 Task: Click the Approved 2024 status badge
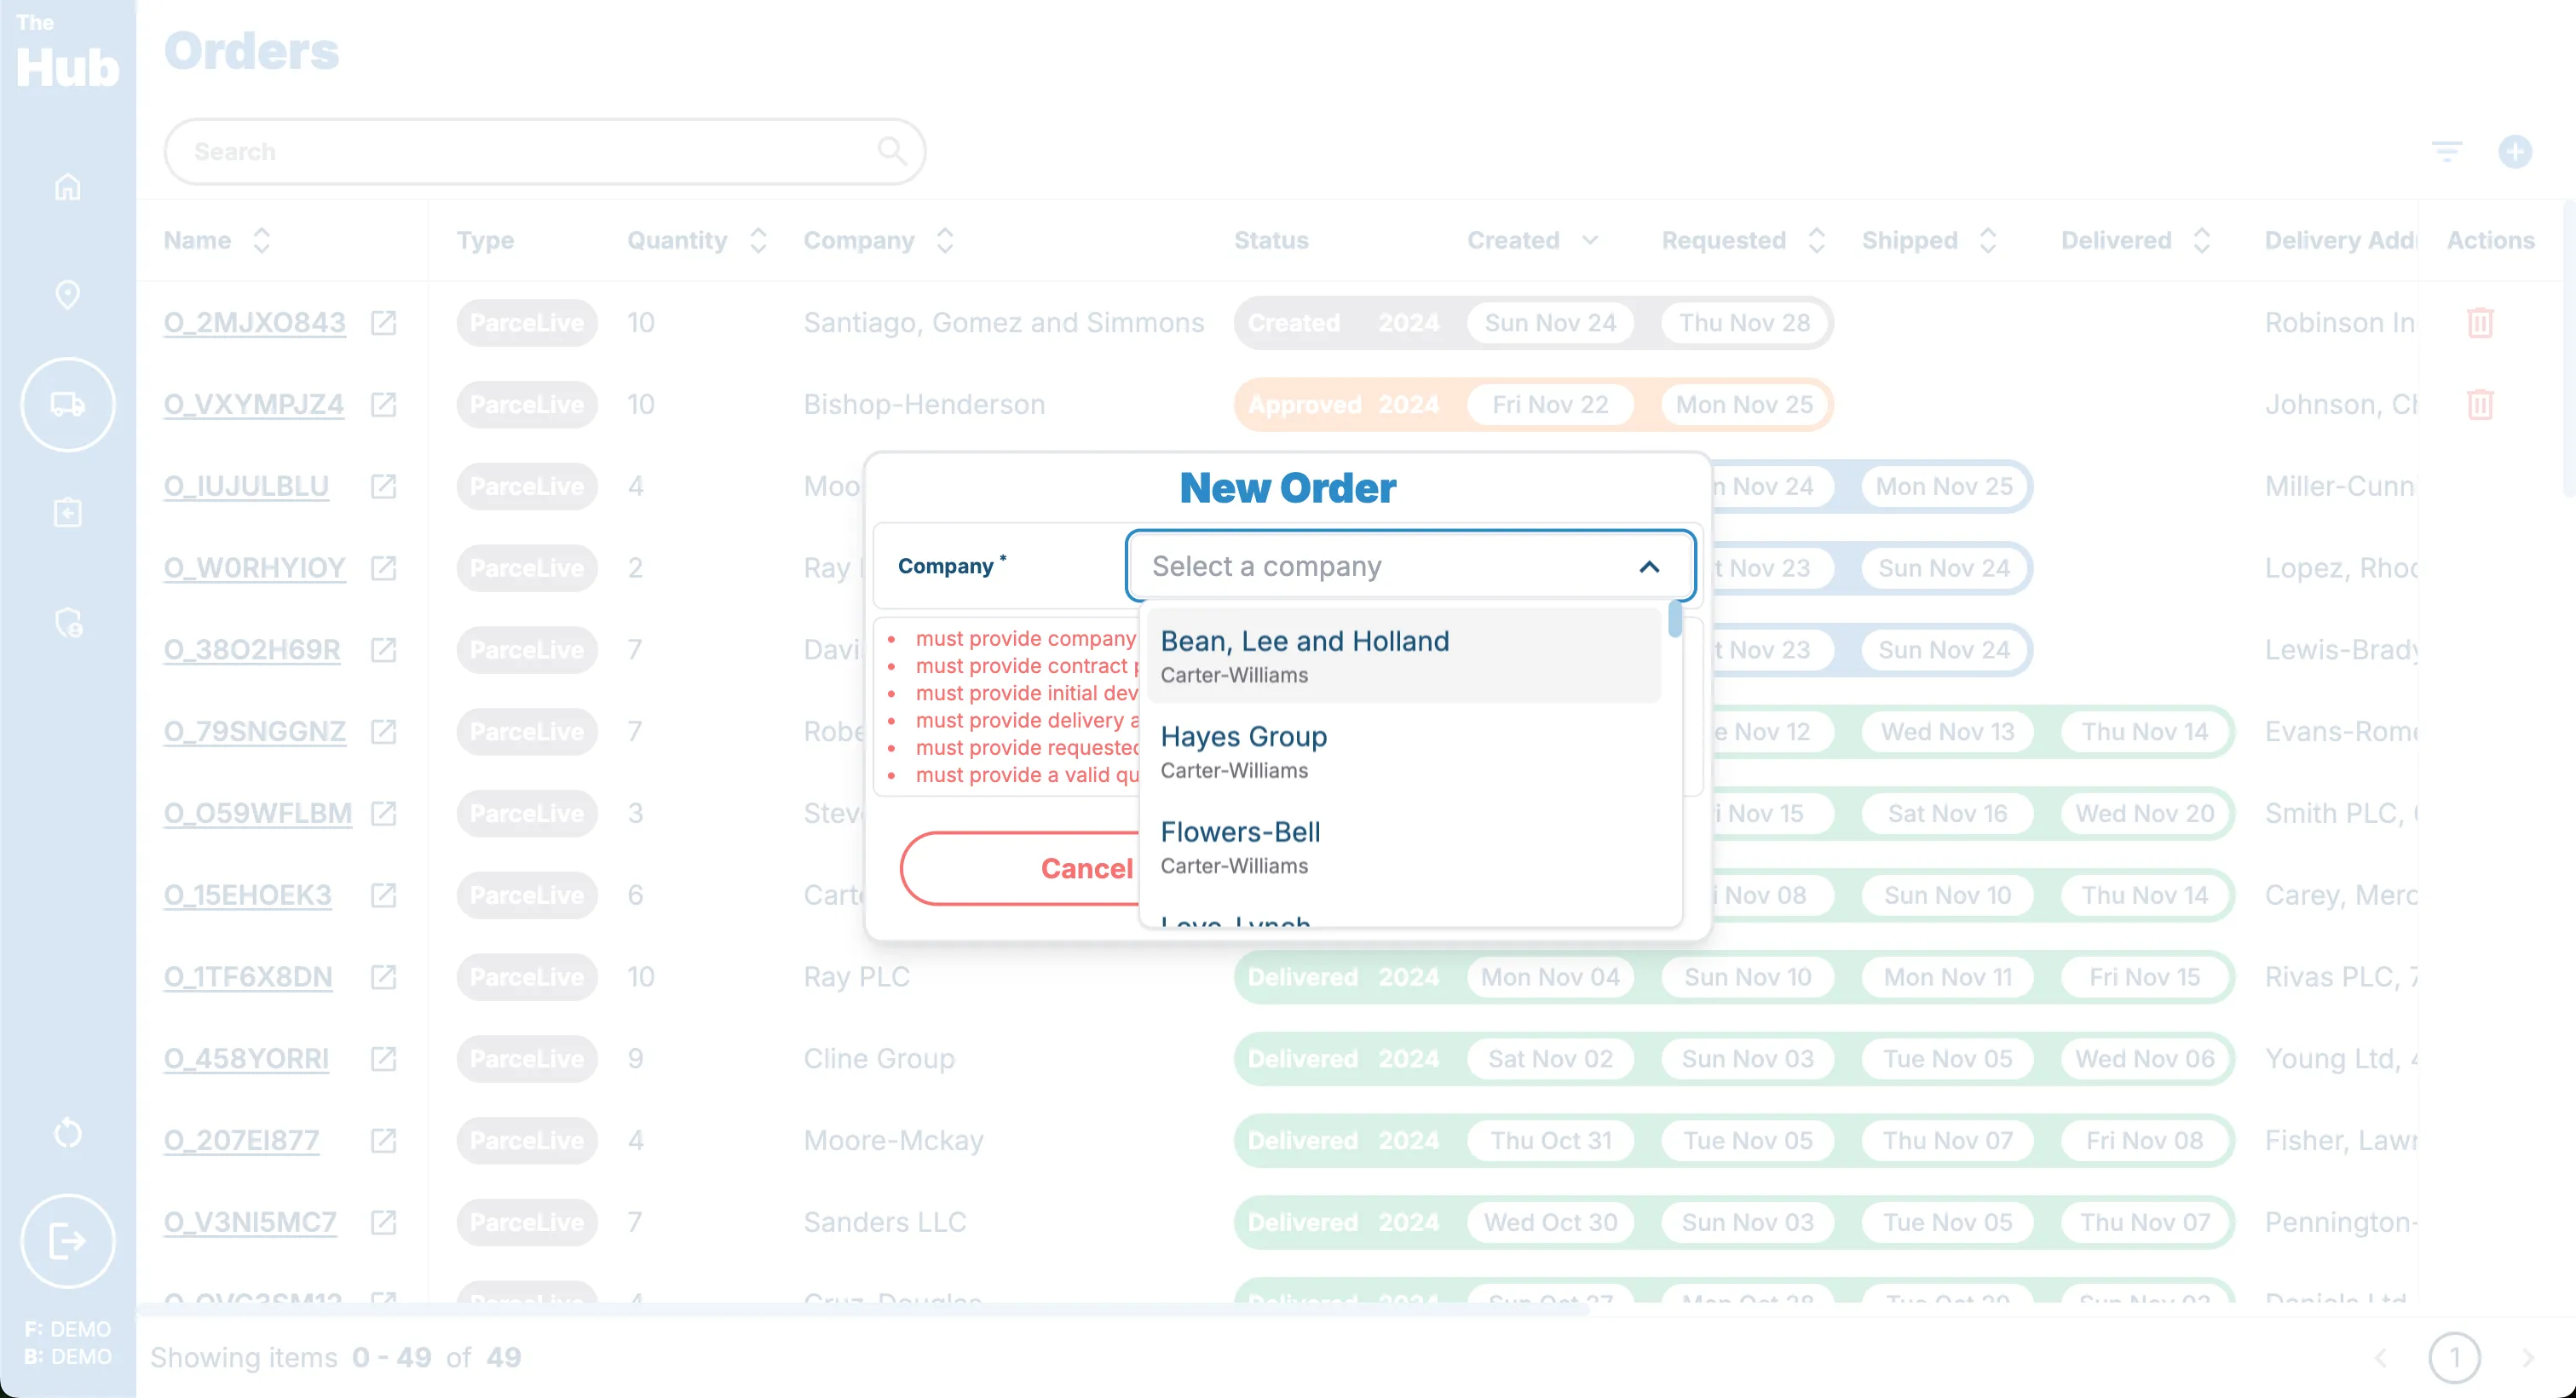click(x=1343, y=405)
